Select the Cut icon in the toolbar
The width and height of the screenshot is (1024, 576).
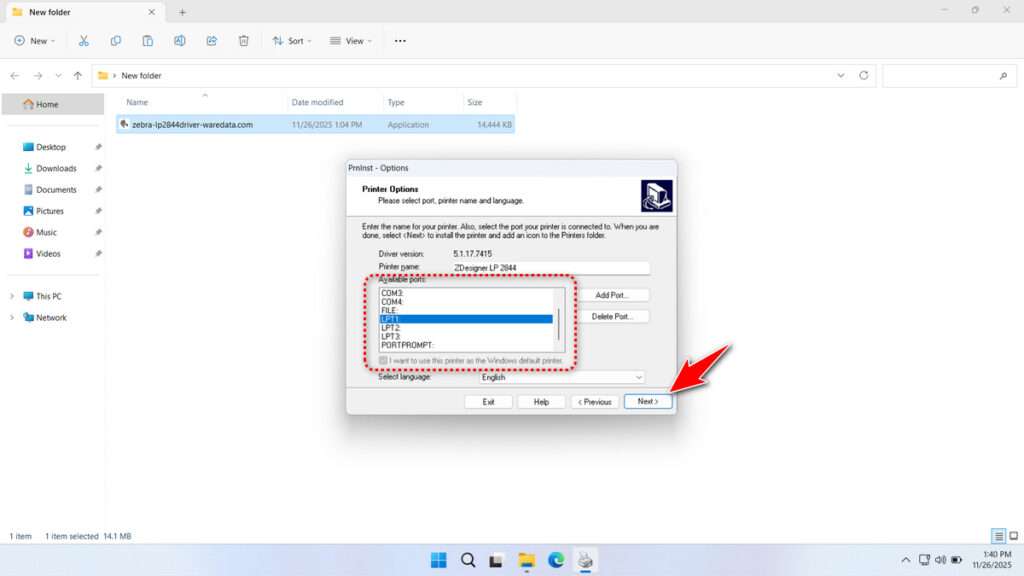[84, 40]
